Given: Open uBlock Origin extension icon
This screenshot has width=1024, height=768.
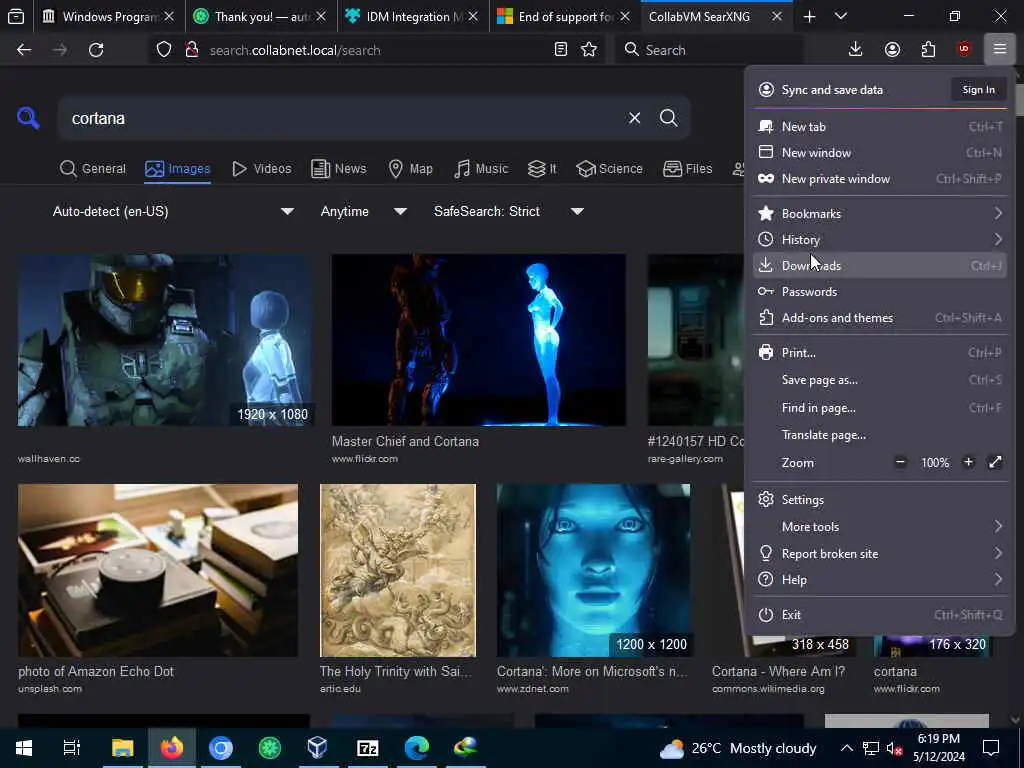Looking at the screenshot, I should (964, 50).
